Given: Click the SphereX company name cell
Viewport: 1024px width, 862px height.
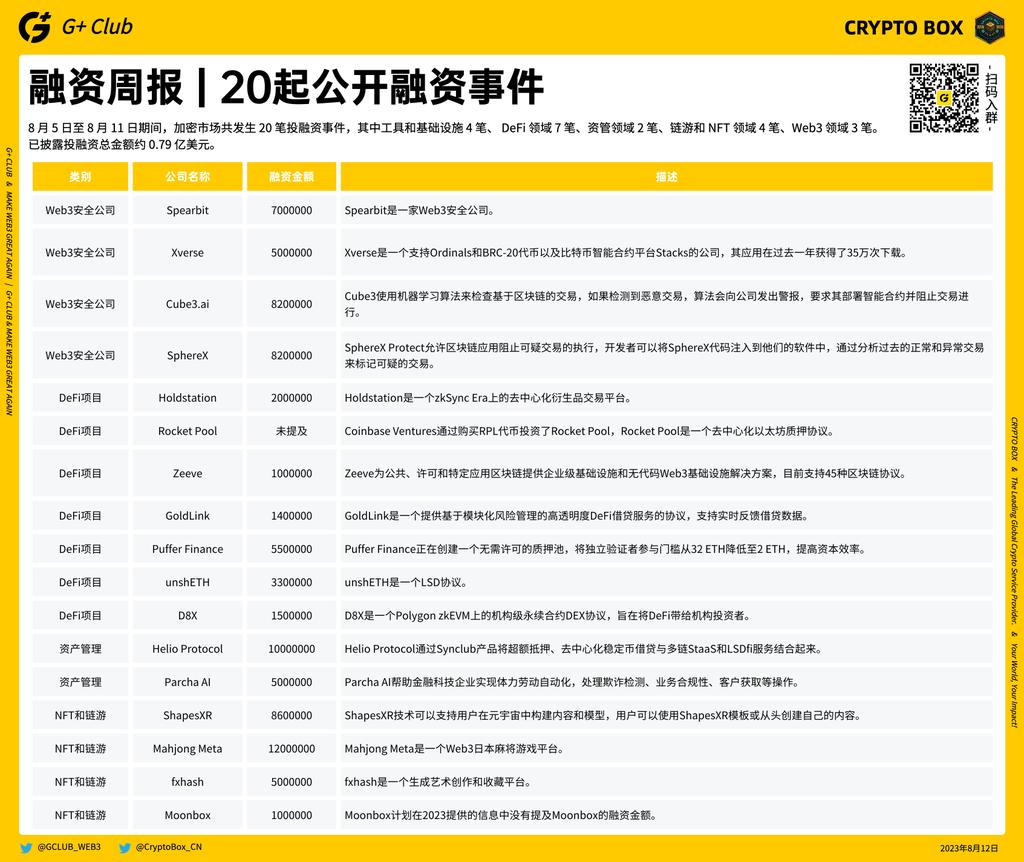Looking at the screenshot, I should click(x=187, y=355).
